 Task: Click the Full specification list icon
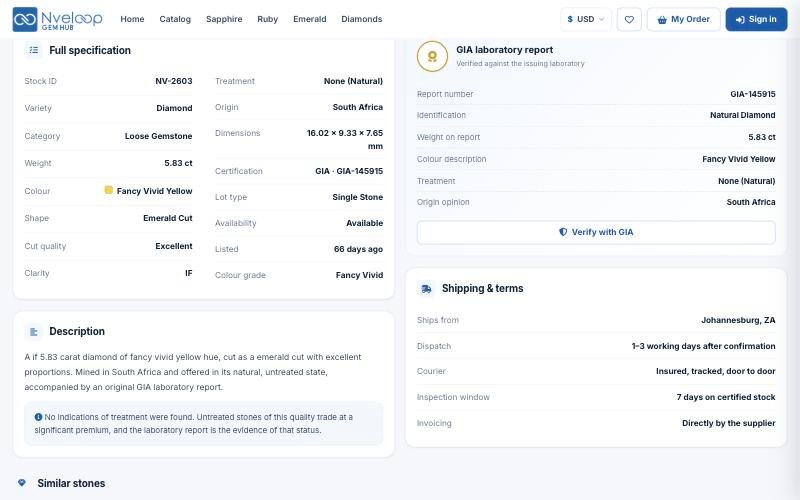(34, 50)
